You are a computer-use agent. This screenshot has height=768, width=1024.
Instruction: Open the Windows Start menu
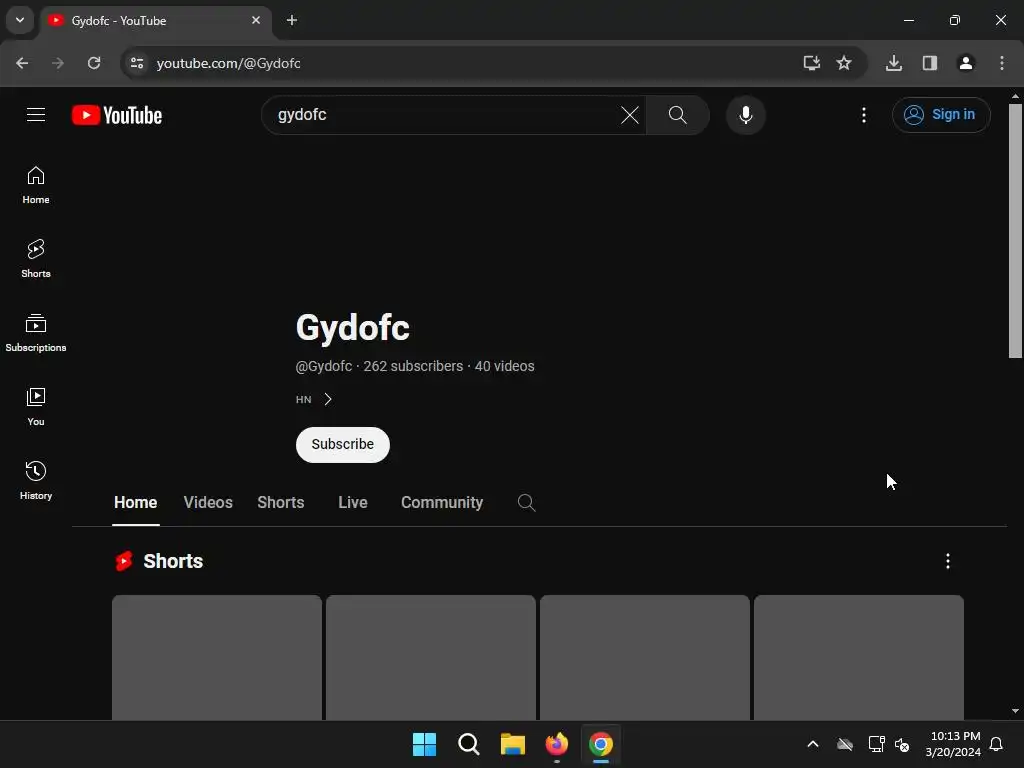pos(424,744)
